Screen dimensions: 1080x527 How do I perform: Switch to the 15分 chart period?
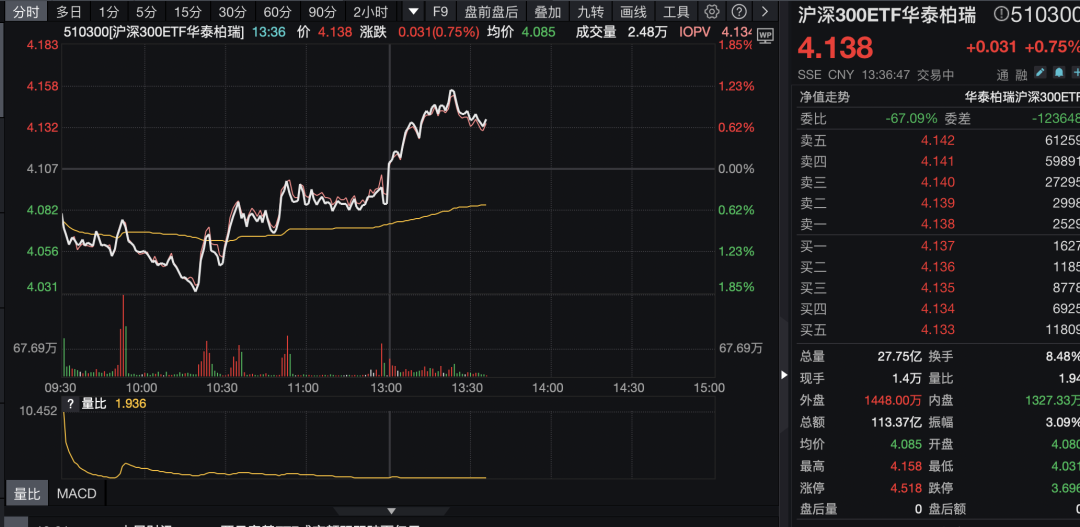(187, 12)
